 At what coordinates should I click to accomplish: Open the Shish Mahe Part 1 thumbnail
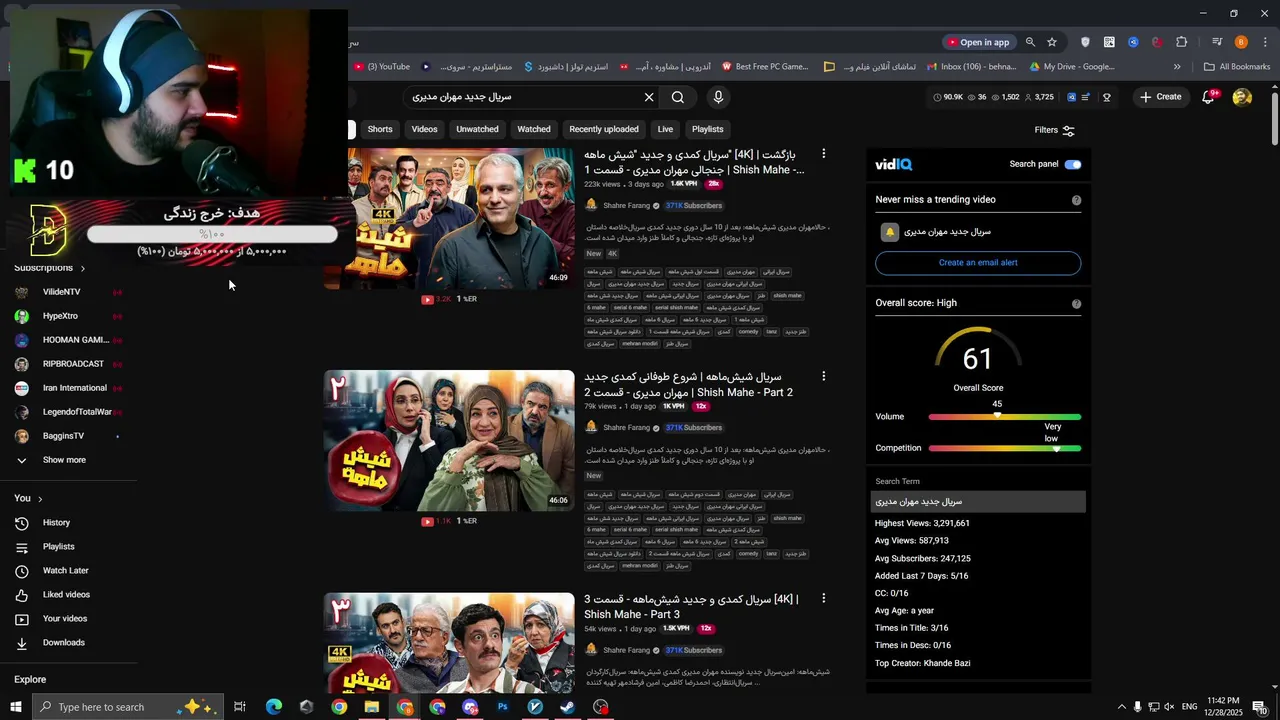point(449,219)
